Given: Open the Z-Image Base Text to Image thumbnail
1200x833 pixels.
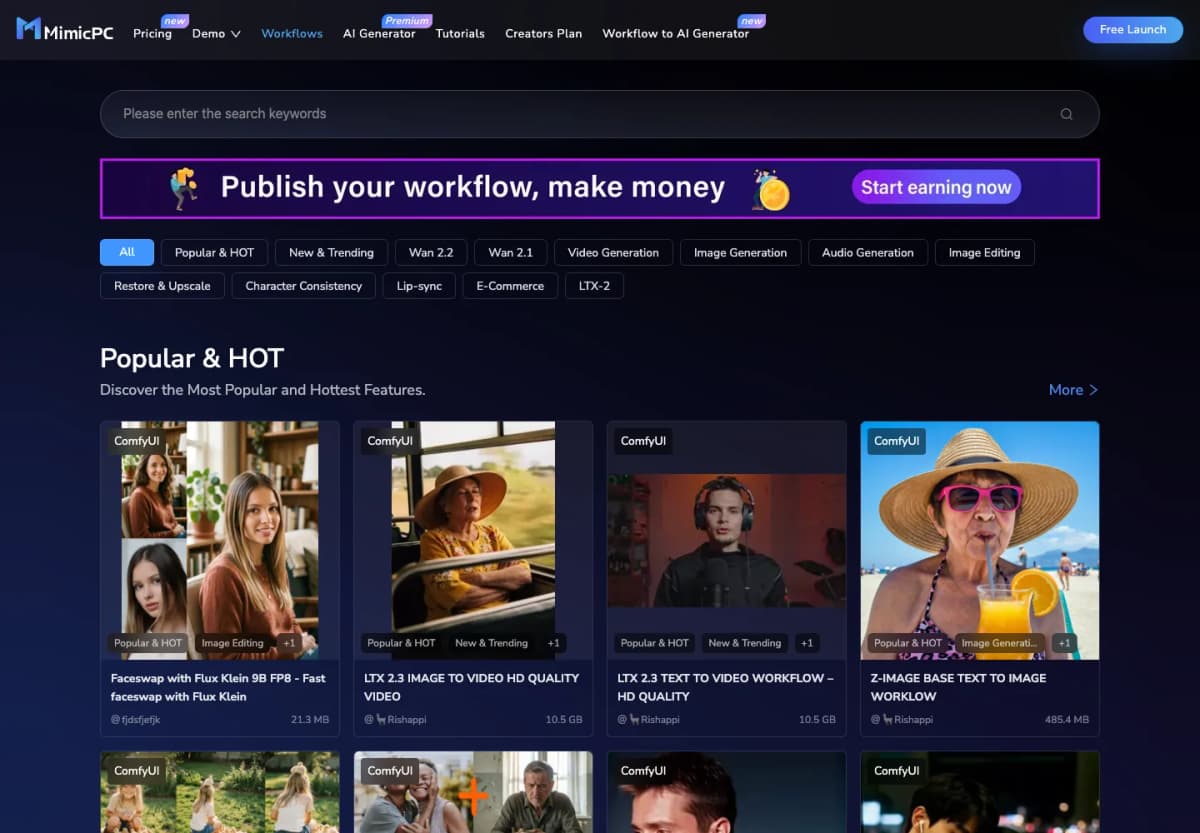Looking at the screenshot, I should point(980,540).
